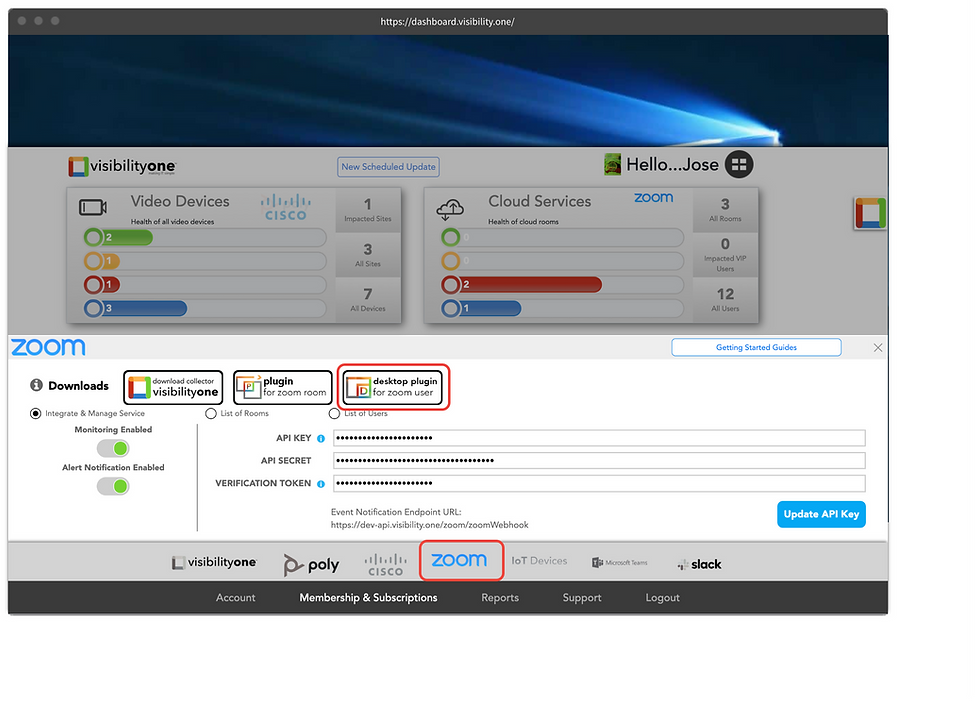This screenshot has width=980, height=706.
Task: Click All Devices count tile
Action: coord(368,300)
